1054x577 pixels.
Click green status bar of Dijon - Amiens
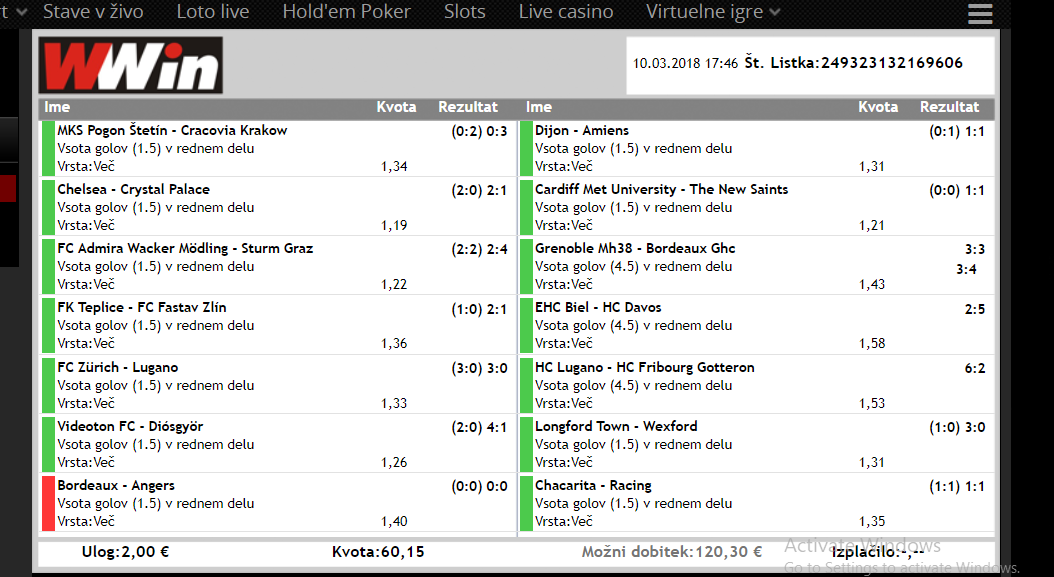tap(526, 148)
